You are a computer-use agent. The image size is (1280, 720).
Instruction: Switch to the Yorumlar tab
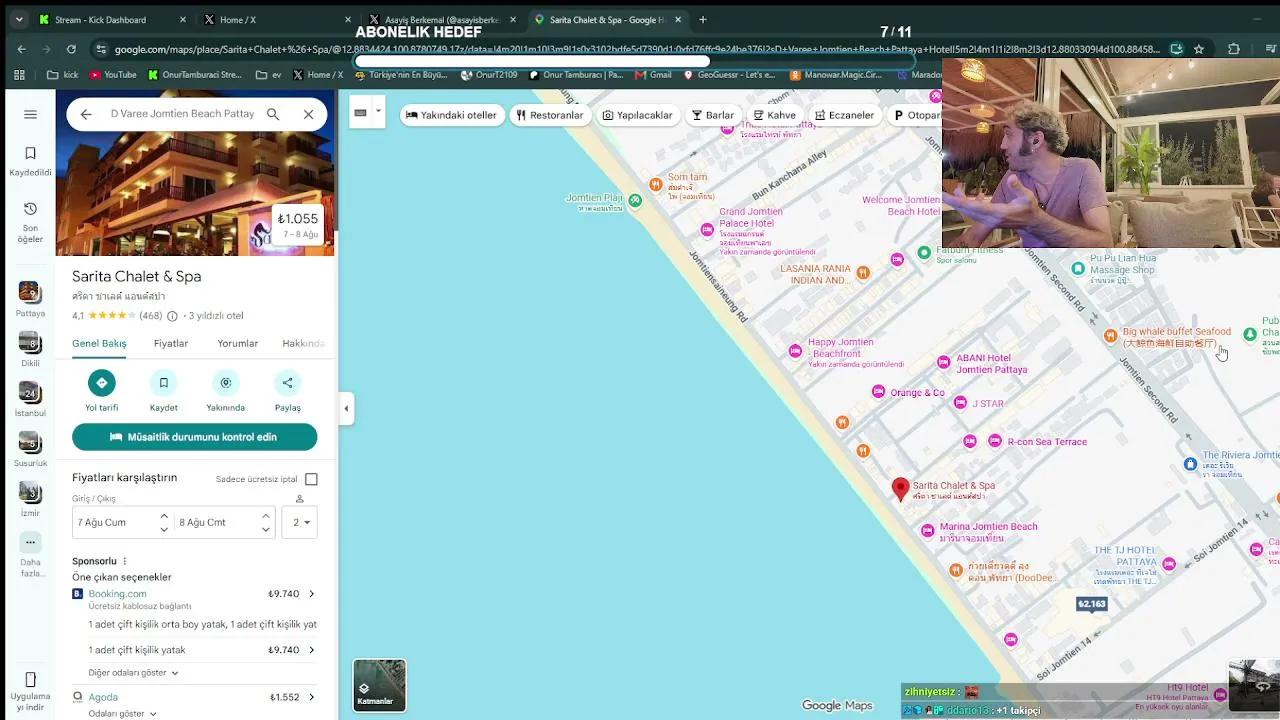pos(238,343)
